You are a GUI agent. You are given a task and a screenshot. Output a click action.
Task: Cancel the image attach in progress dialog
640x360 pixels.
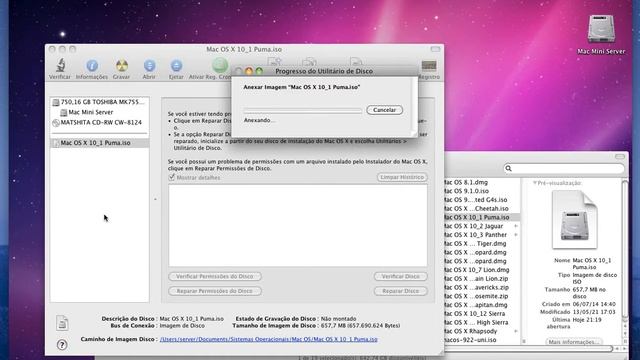384,110
